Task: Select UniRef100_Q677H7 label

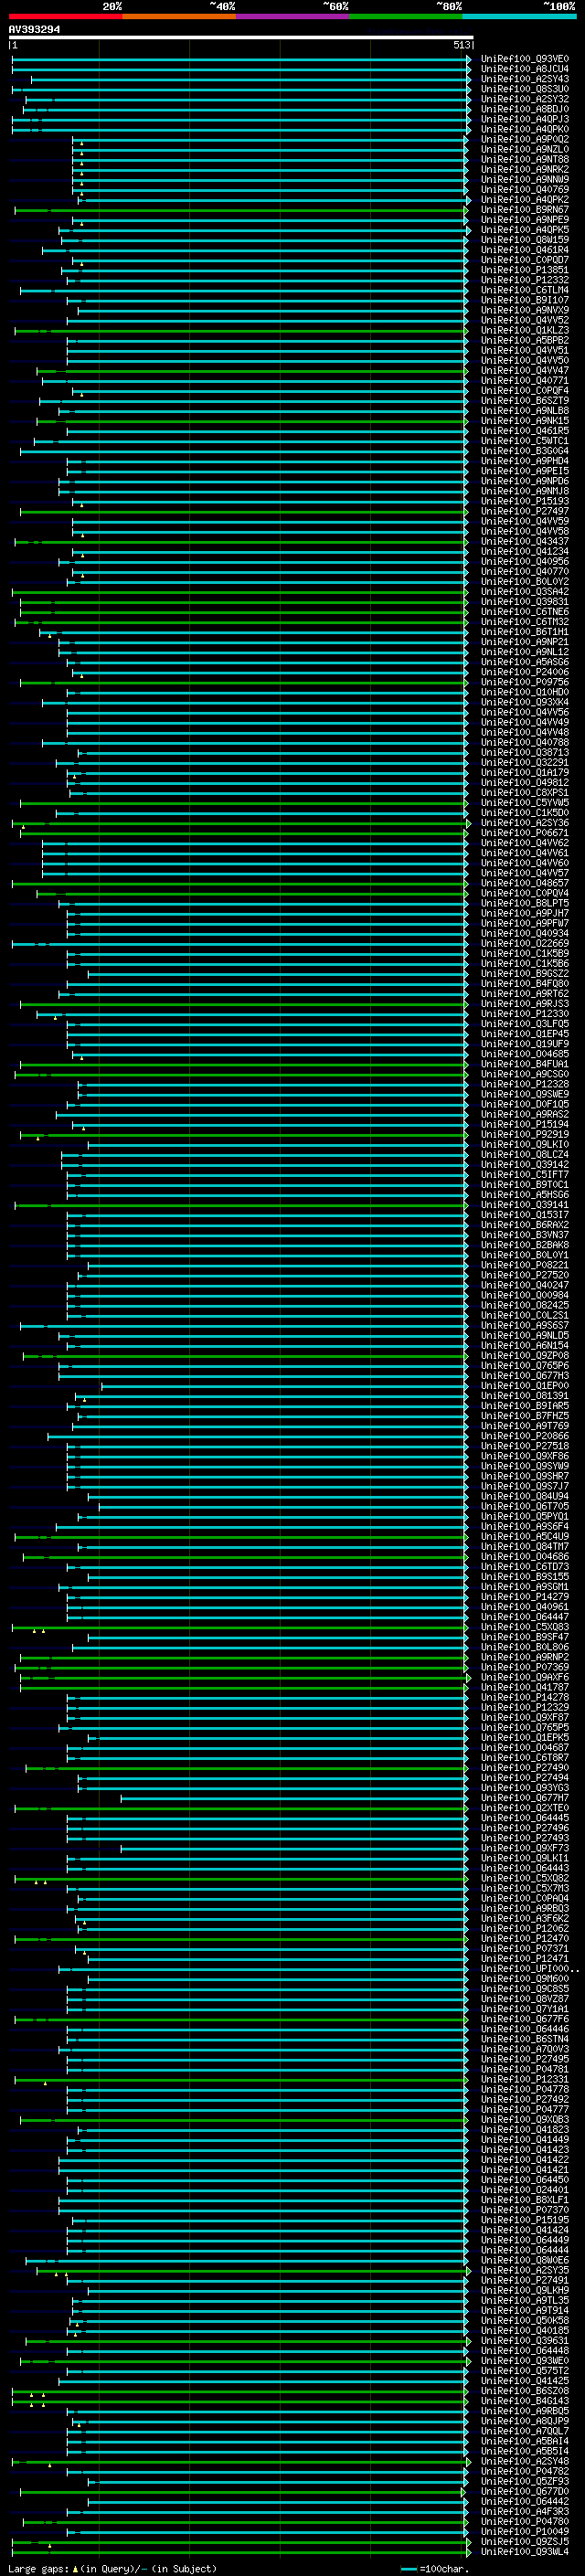Action: (x=525, y=1798)
